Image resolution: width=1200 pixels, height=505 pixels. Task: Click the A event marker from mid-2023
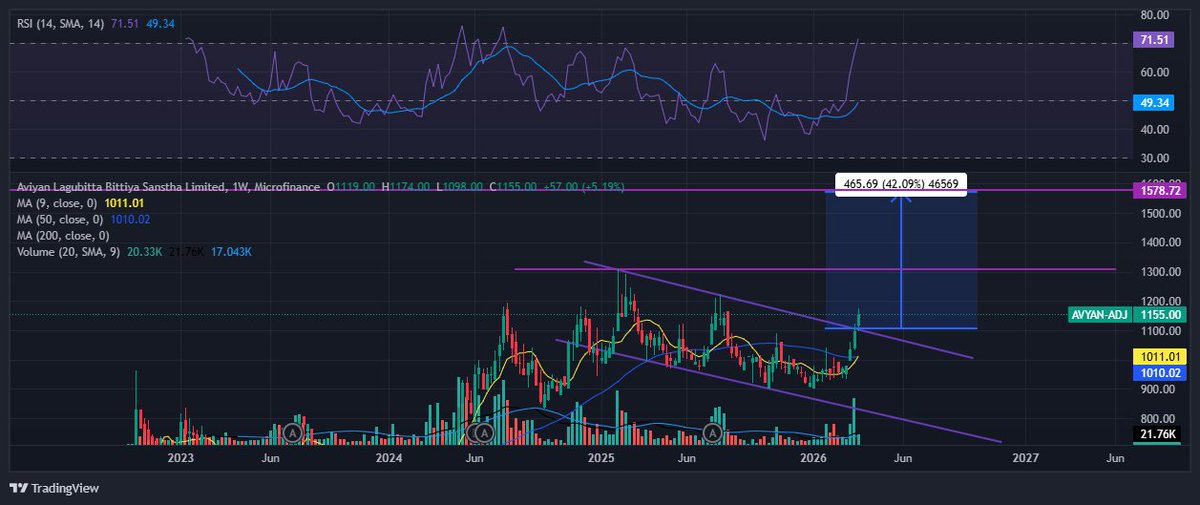tap(292, 433)
